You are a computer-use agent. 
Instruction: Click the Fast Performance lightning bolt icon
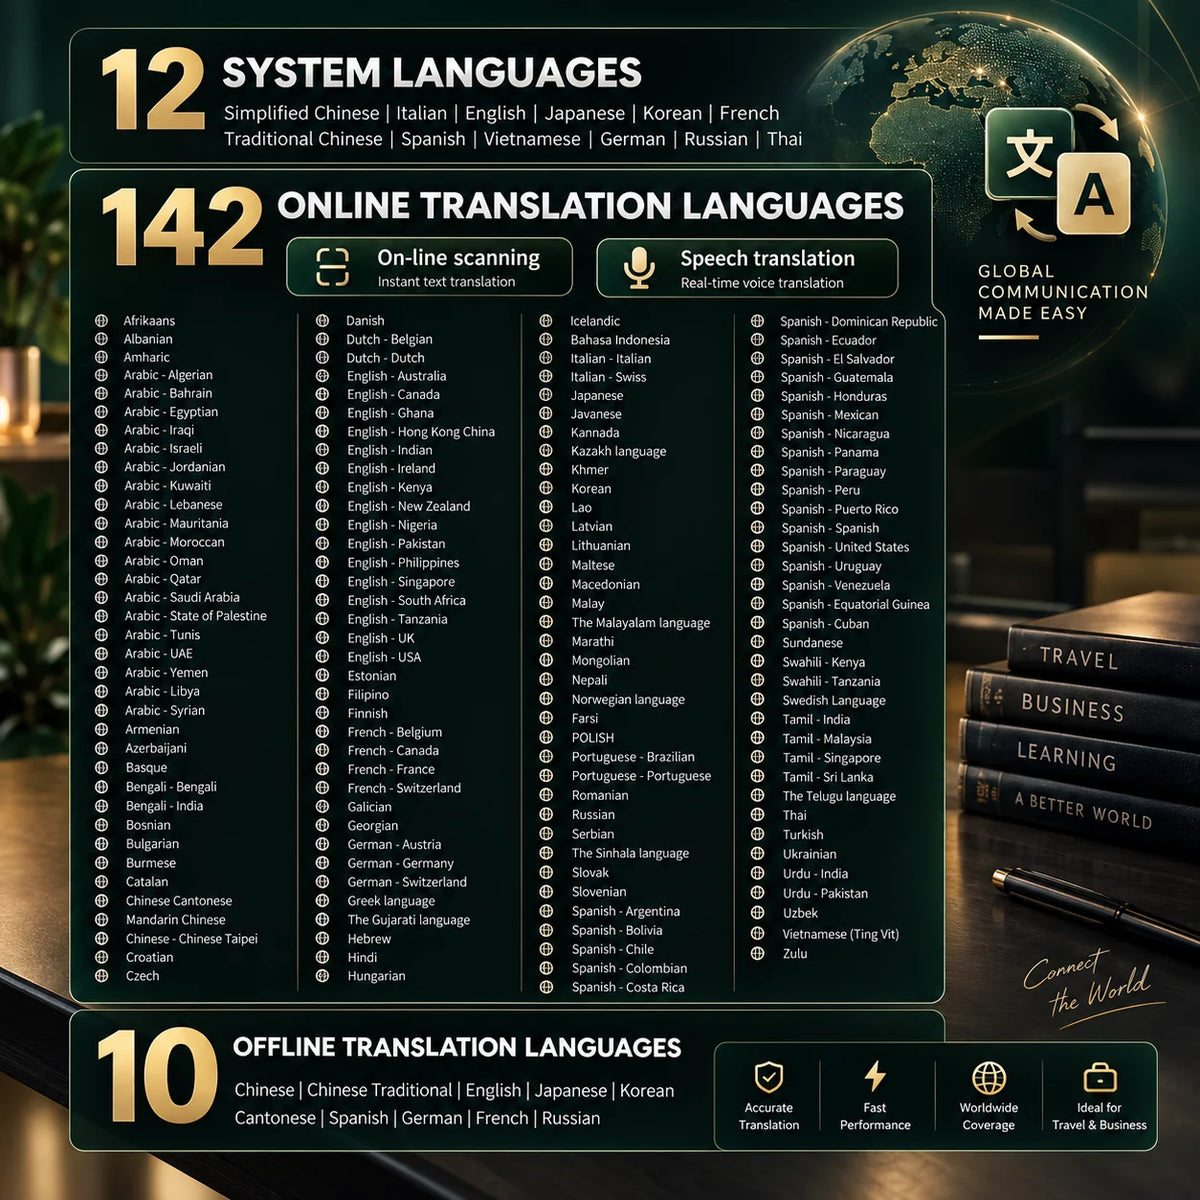coord(875,1076)
